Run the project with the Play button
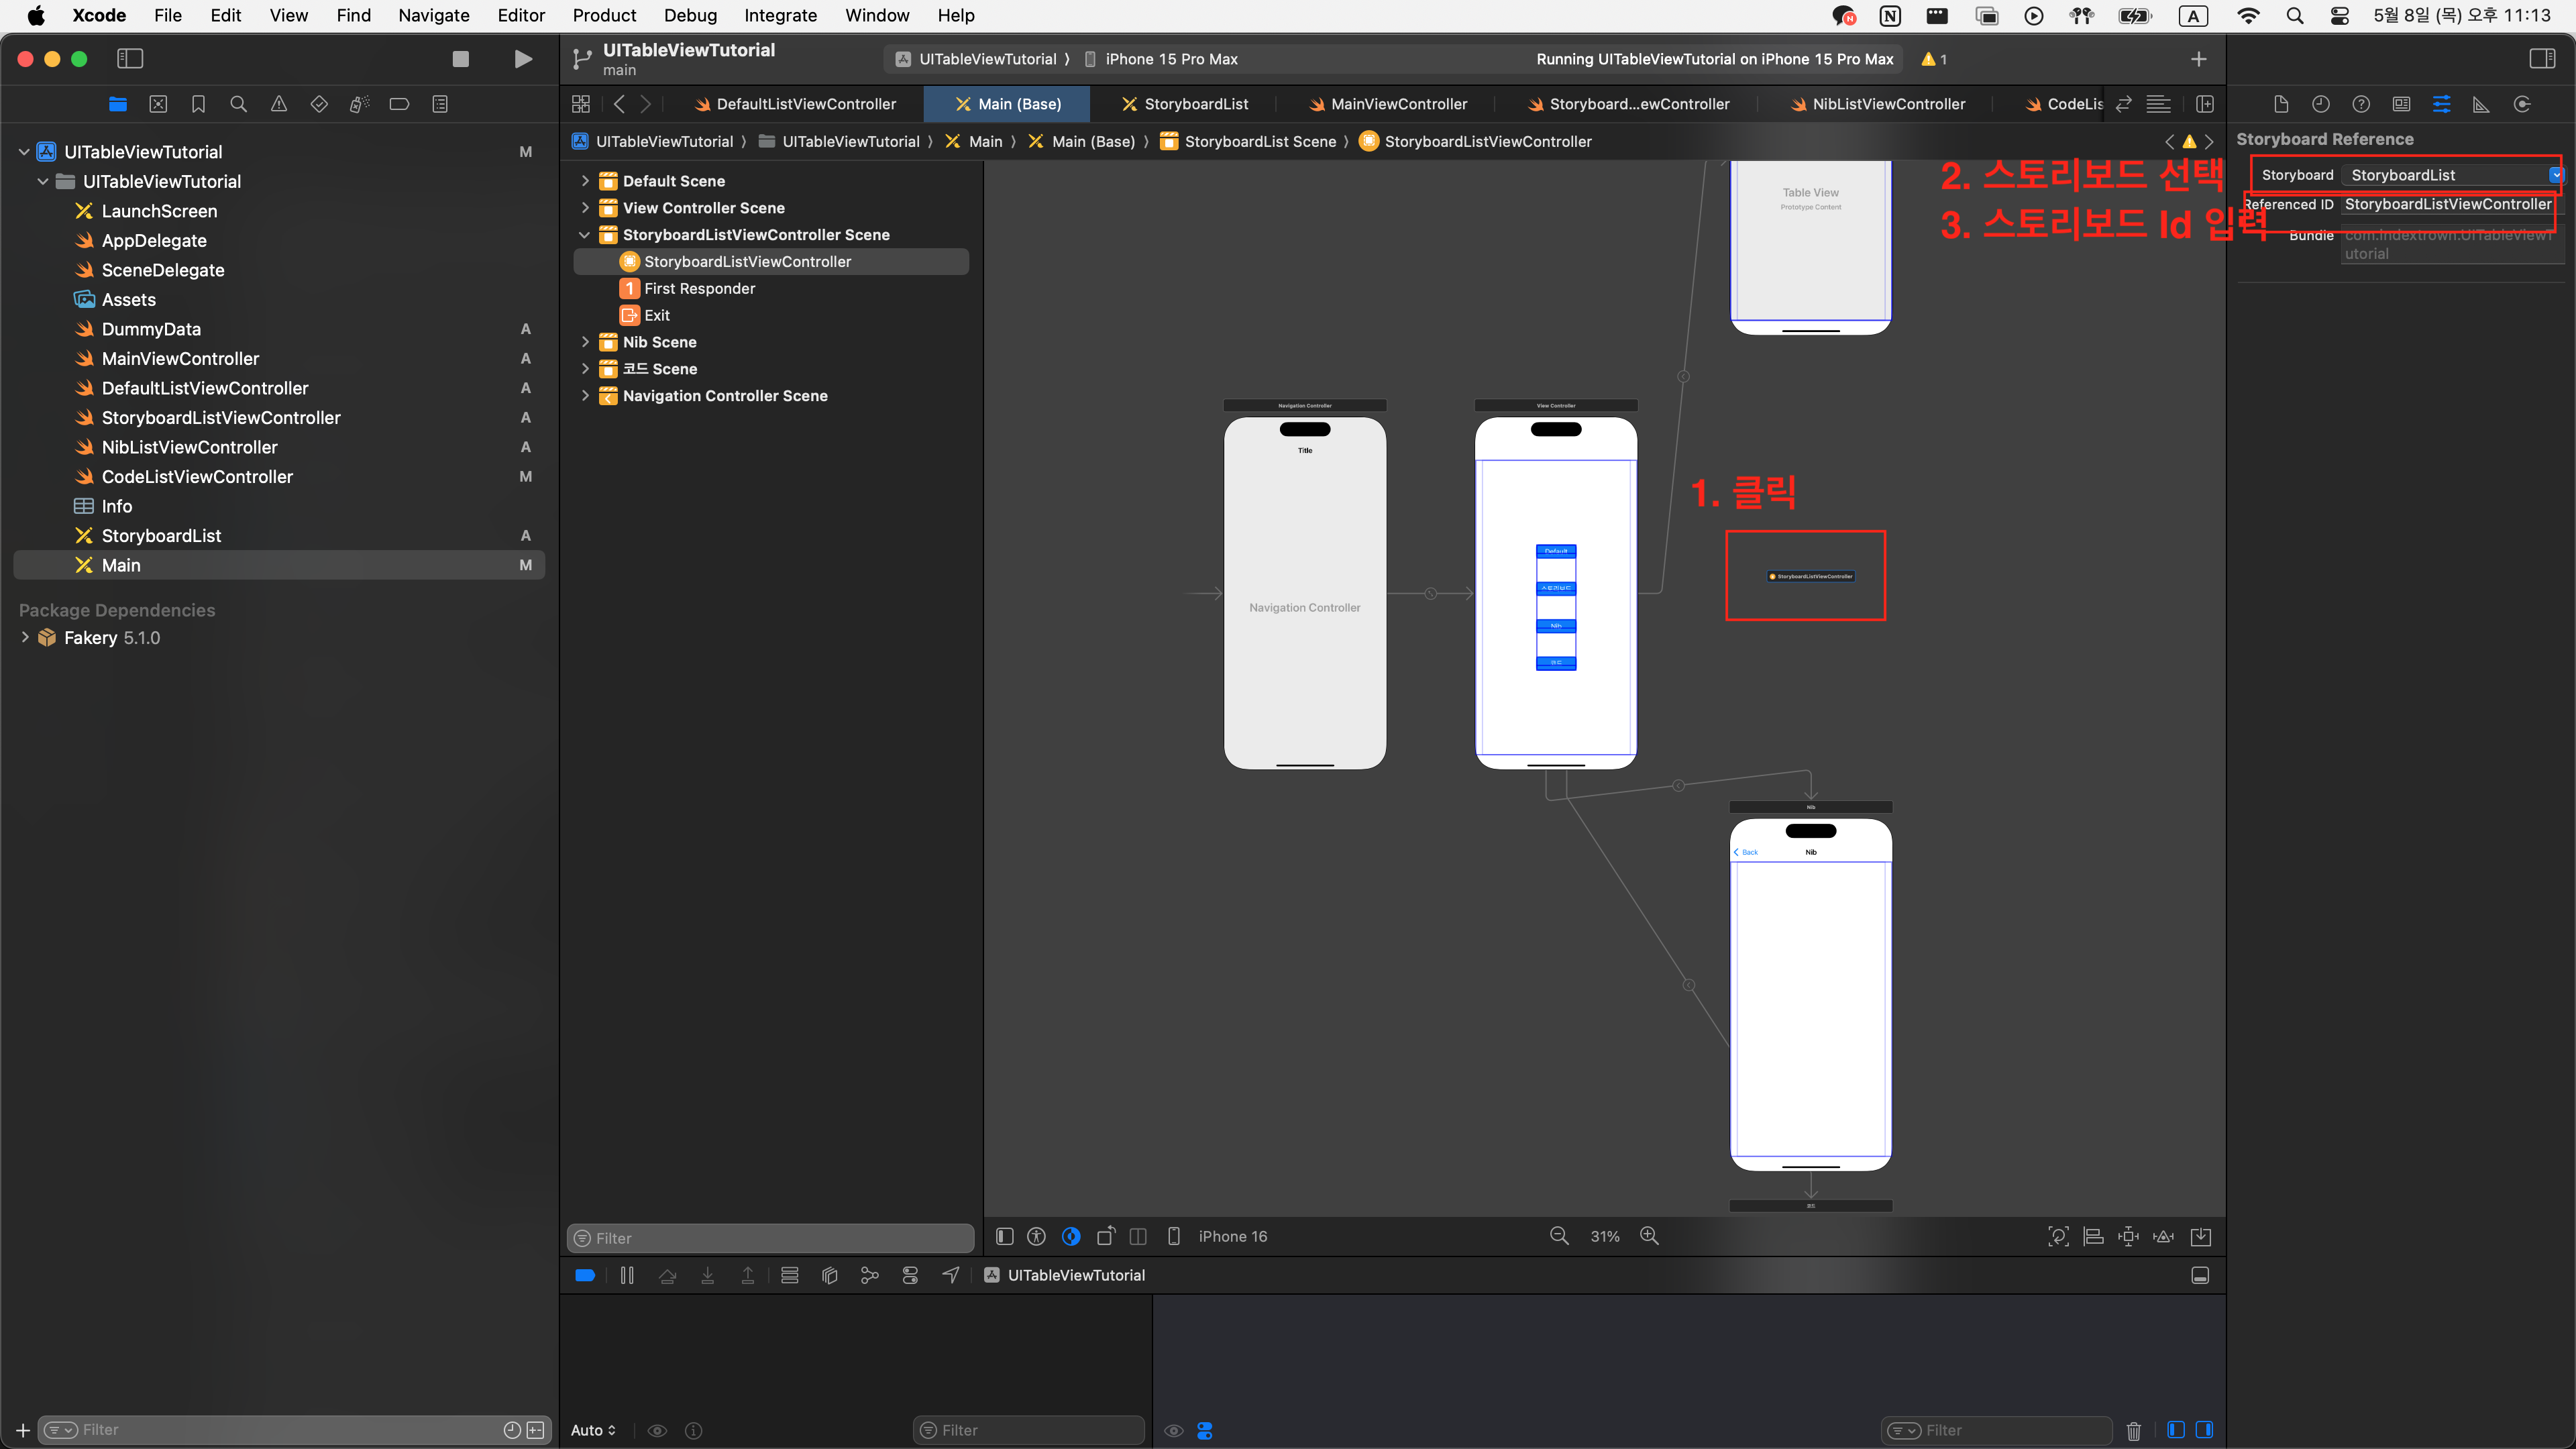 coord(522,59)
